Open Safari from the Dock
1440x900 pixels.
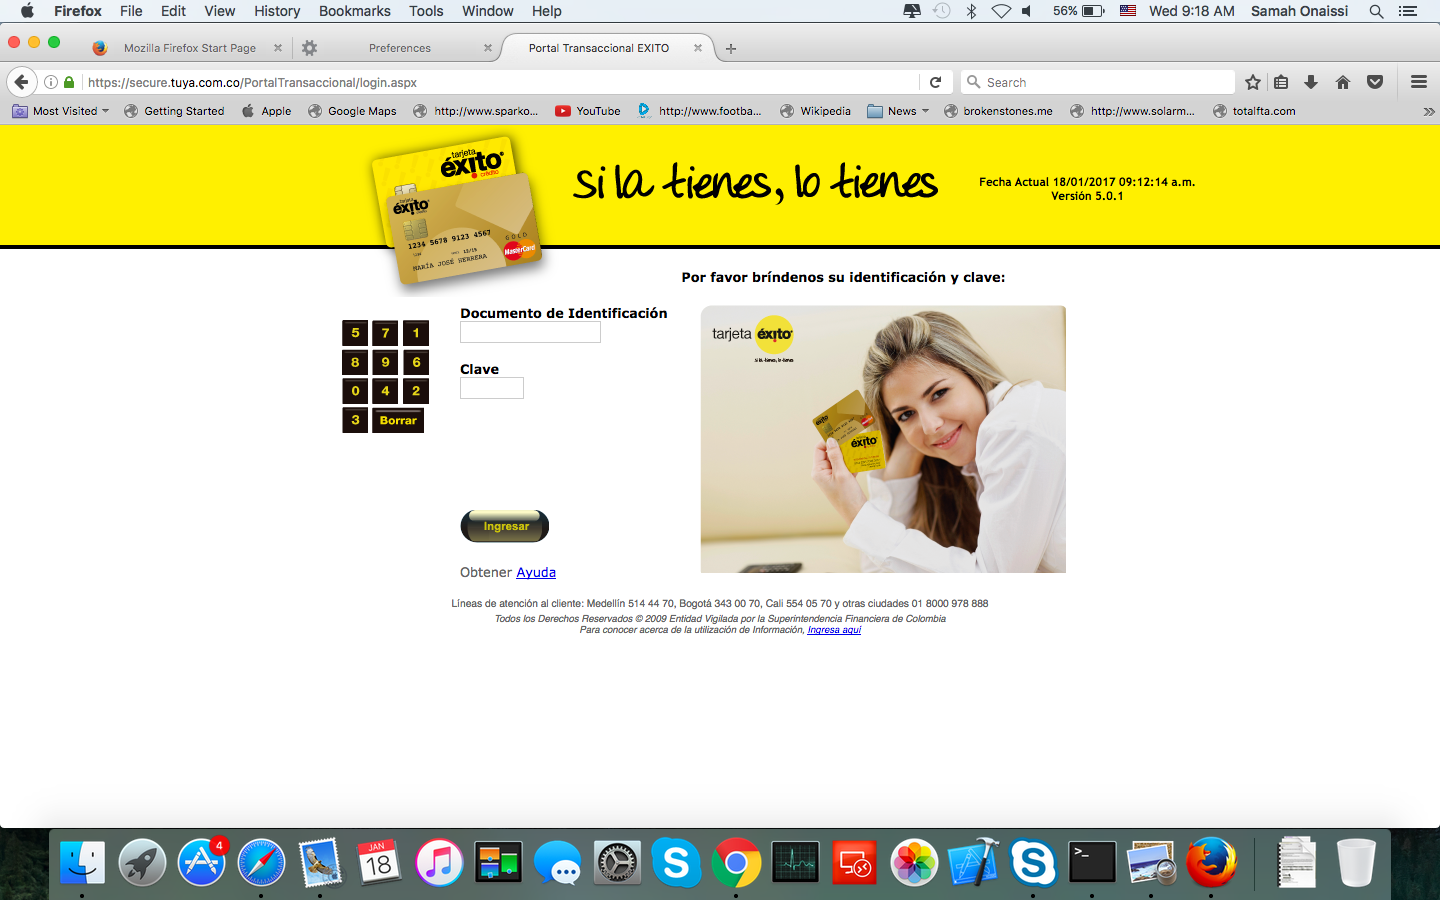coord(261,862)
